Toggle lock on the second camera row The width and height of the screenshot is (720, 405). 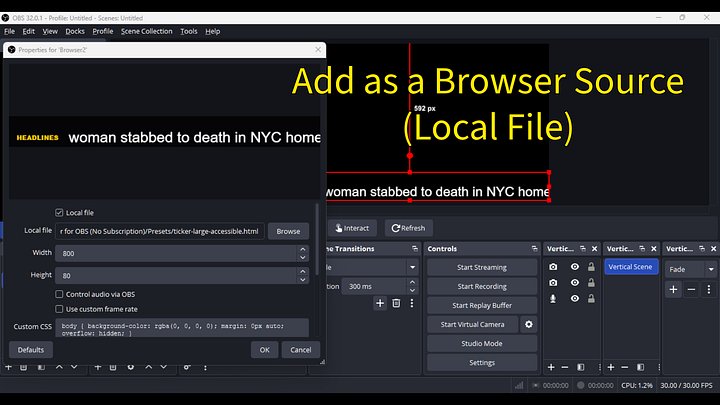pyautogui.click(x=591, y=283)
